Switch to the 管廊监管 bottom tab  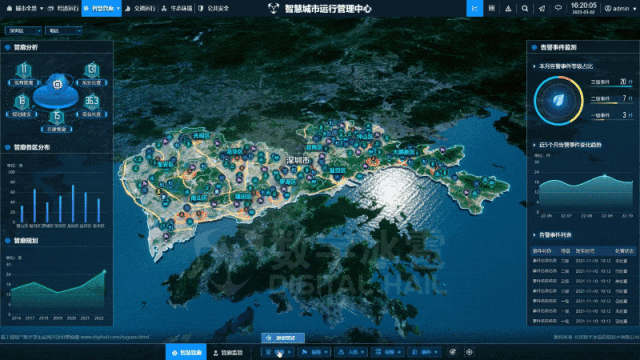click(x=229, y=353)
